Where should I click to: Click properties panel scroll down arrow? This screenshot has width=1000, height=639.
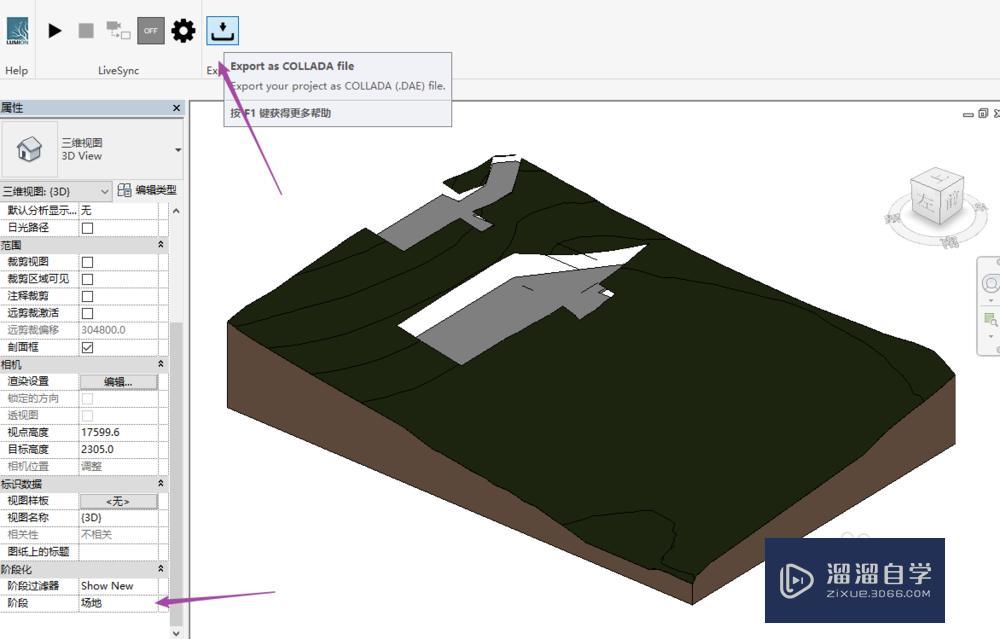[x=177, y=633]
